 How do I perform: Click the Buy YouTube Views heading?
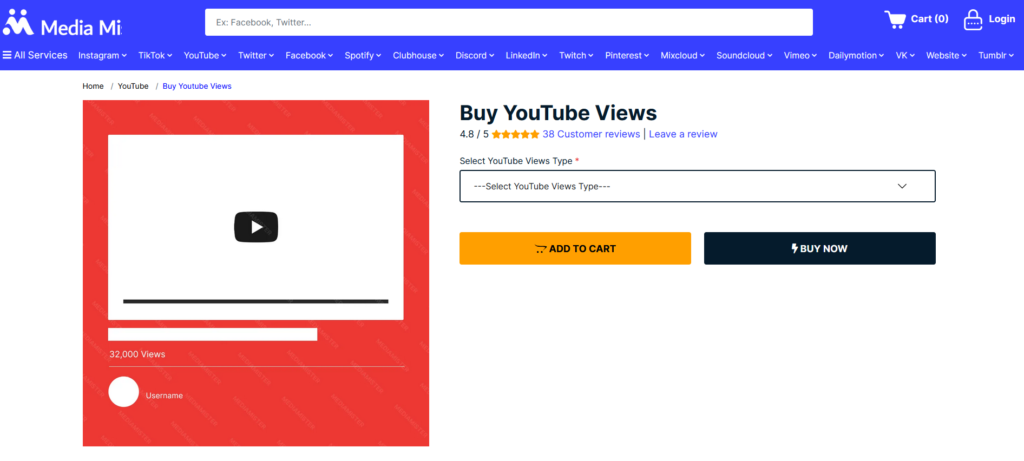tap(558, 112)
